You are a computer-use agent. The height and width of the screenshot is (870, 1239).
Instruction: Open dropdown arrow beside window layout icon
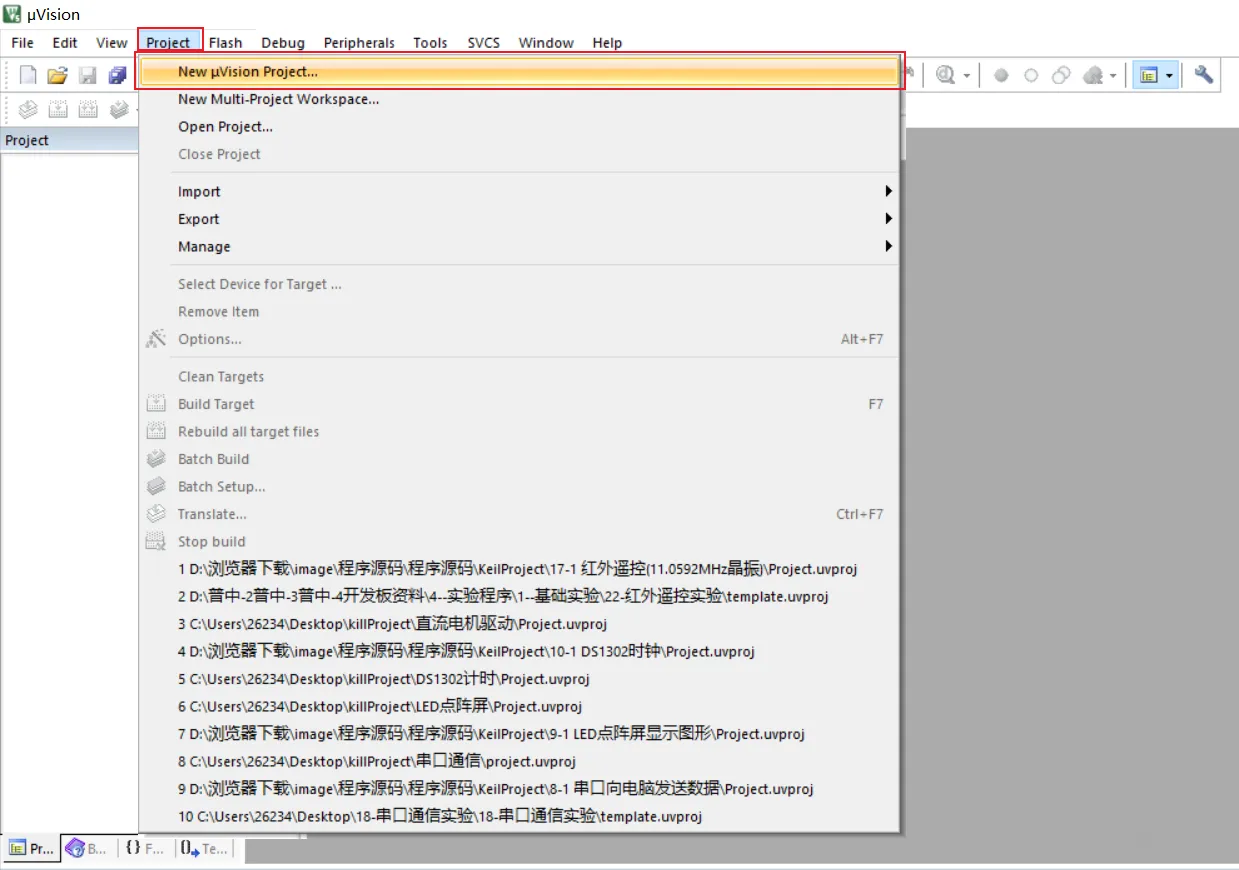tap(1169, 76)
